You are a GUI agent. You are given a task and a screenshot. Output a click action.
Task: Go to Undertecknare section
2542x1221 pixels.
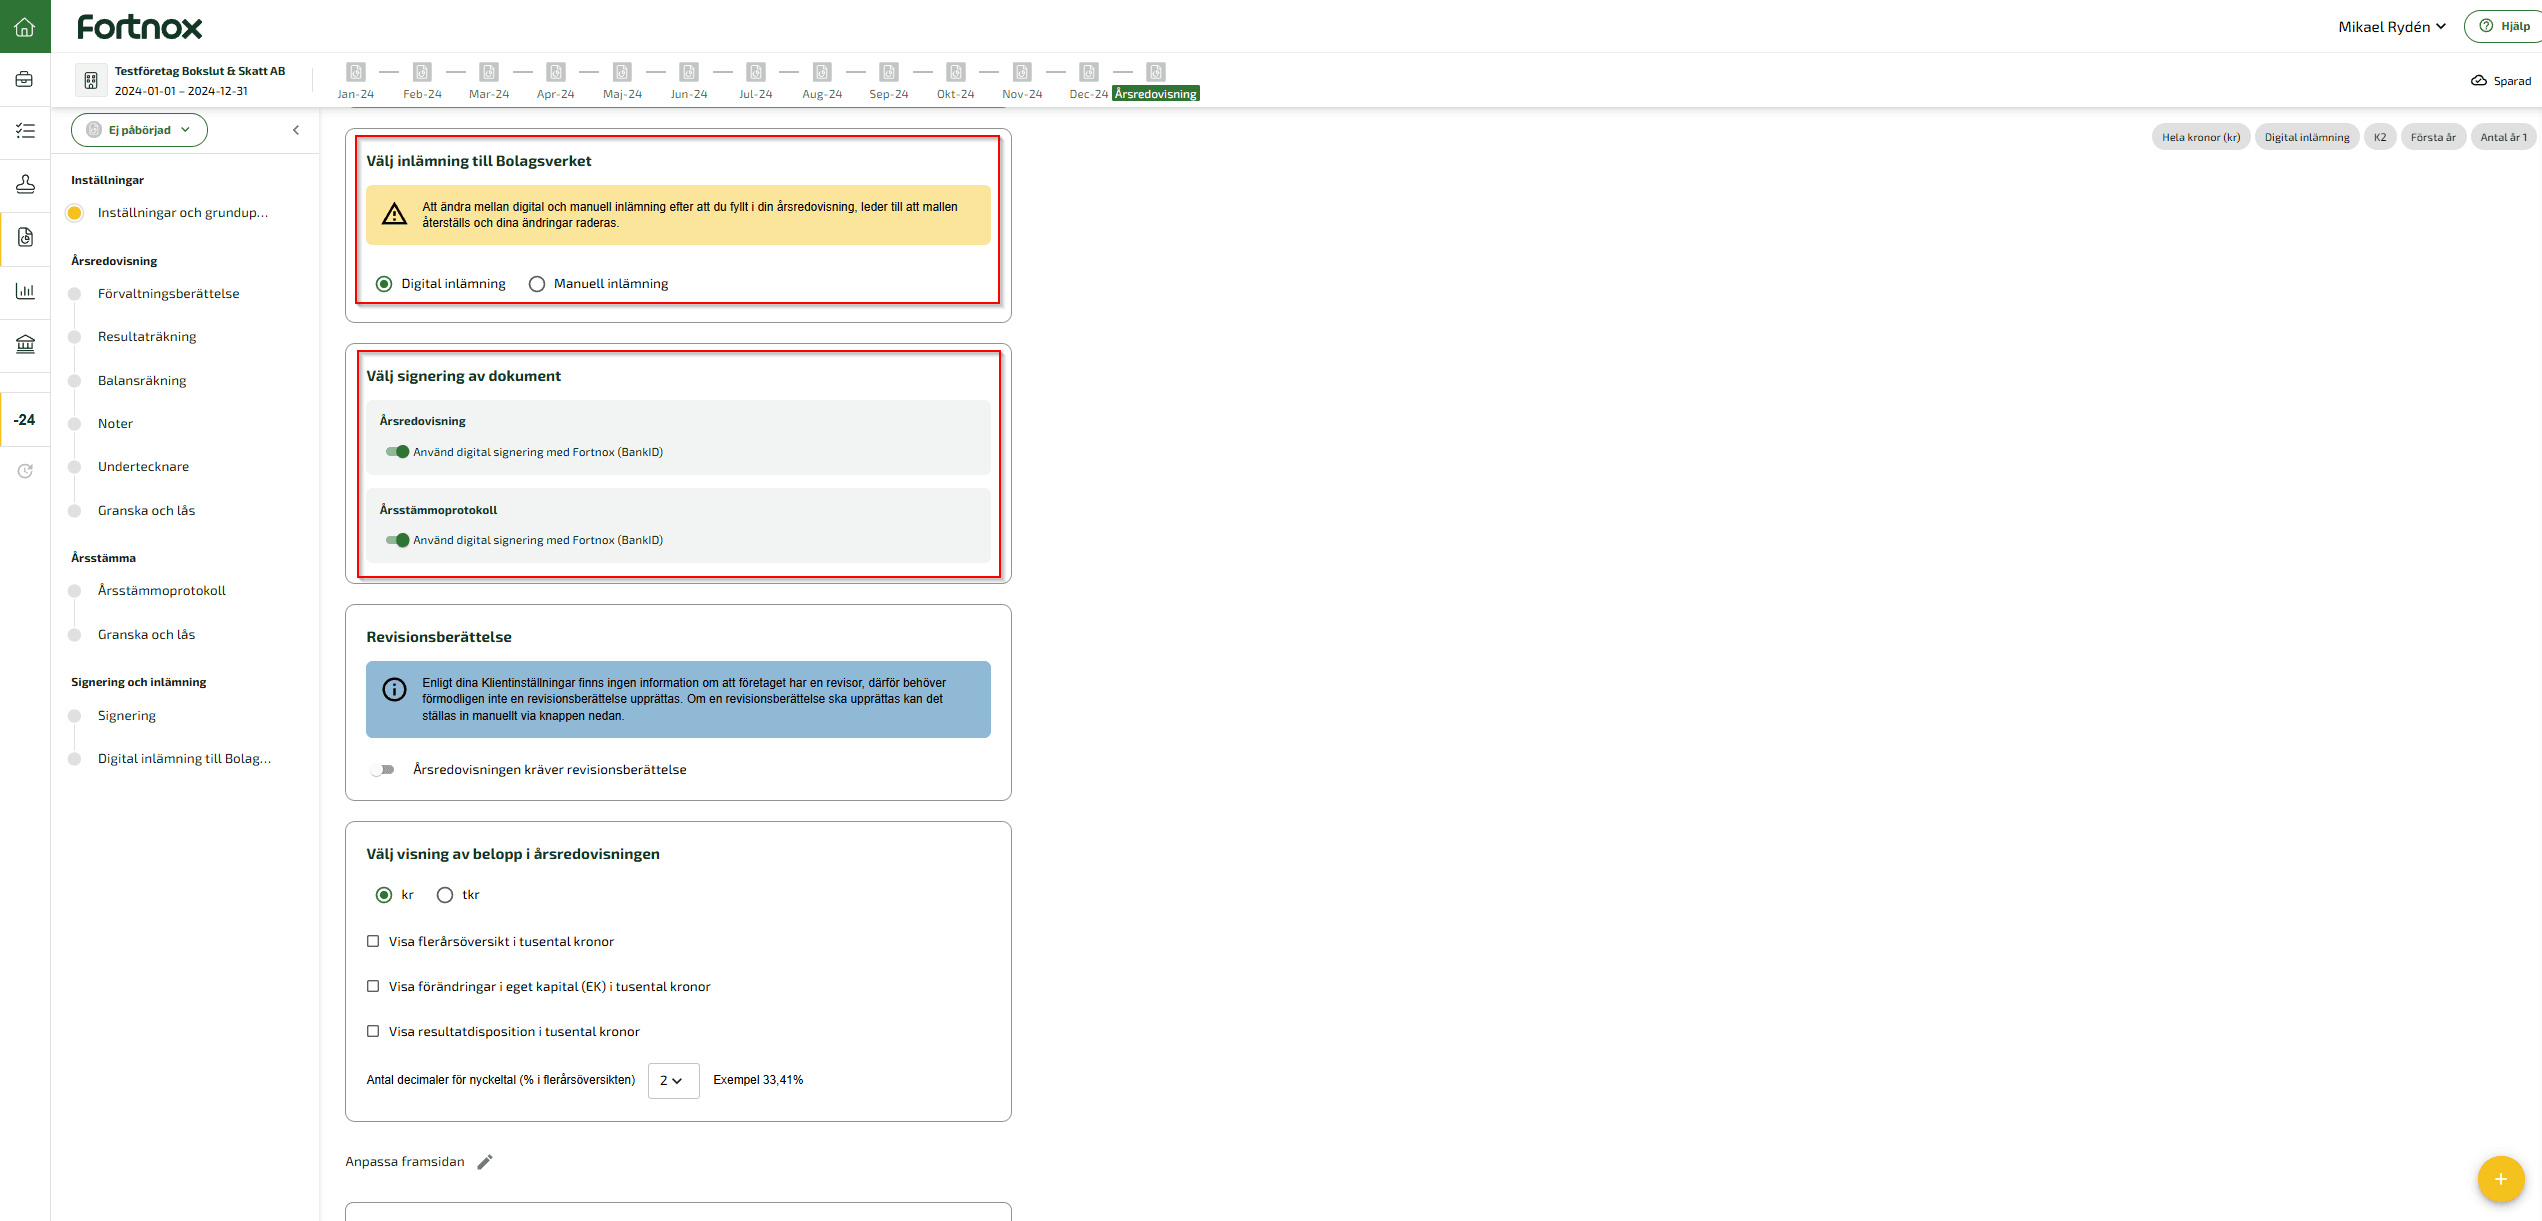click(x=143, y=467)
